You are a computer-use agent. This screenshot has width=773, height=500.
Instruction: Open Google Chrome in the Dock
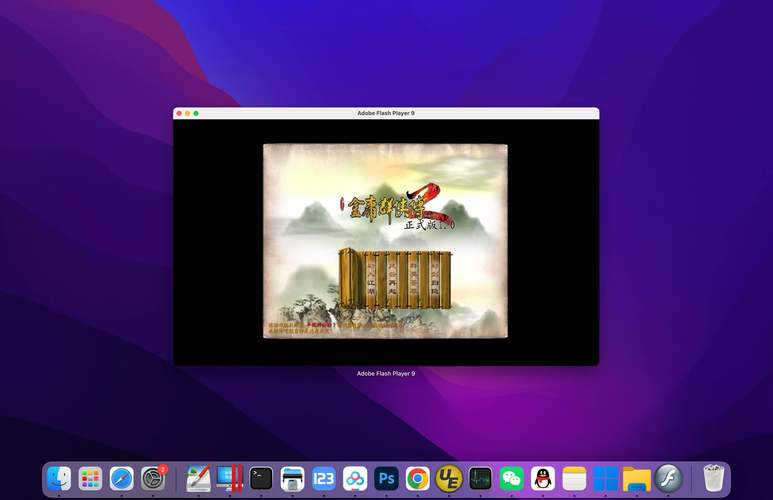click(x=418, y=478)
